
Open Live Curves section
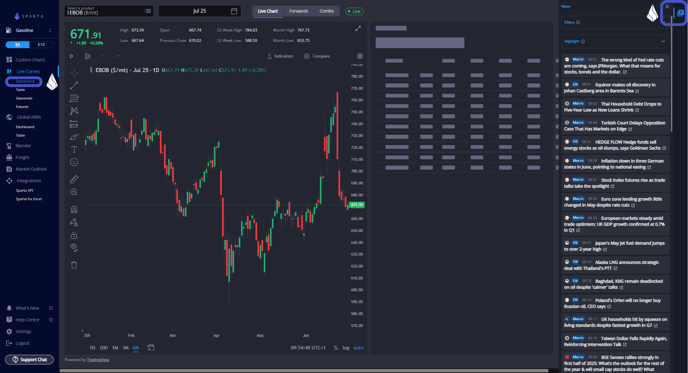[x=23, y=71]
